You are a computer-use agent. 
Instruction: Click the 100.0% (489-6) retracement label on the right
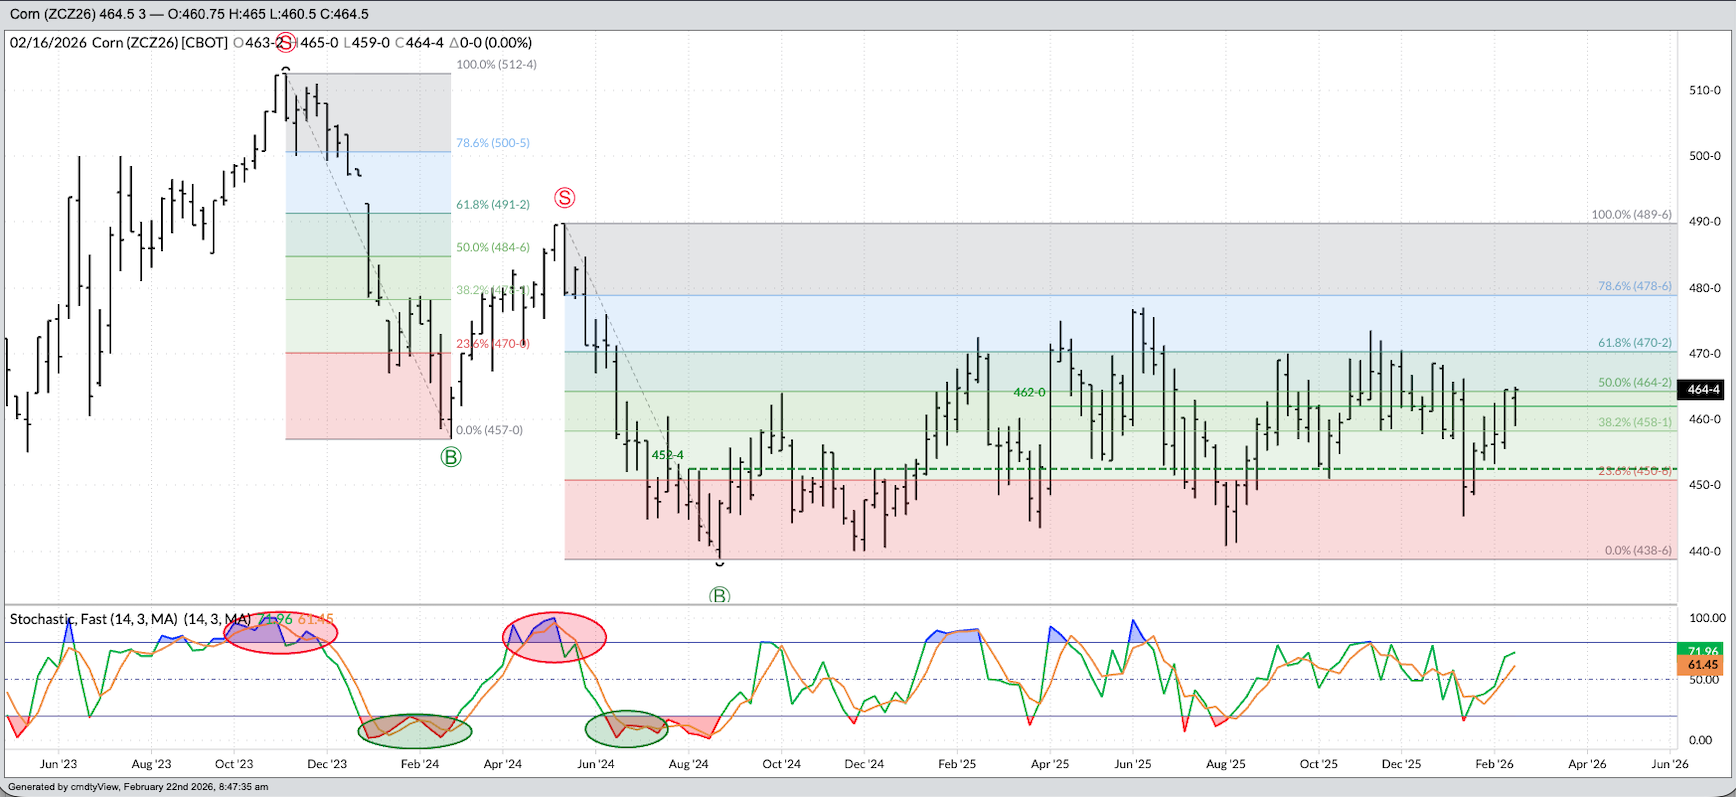tap(1631, 215)
